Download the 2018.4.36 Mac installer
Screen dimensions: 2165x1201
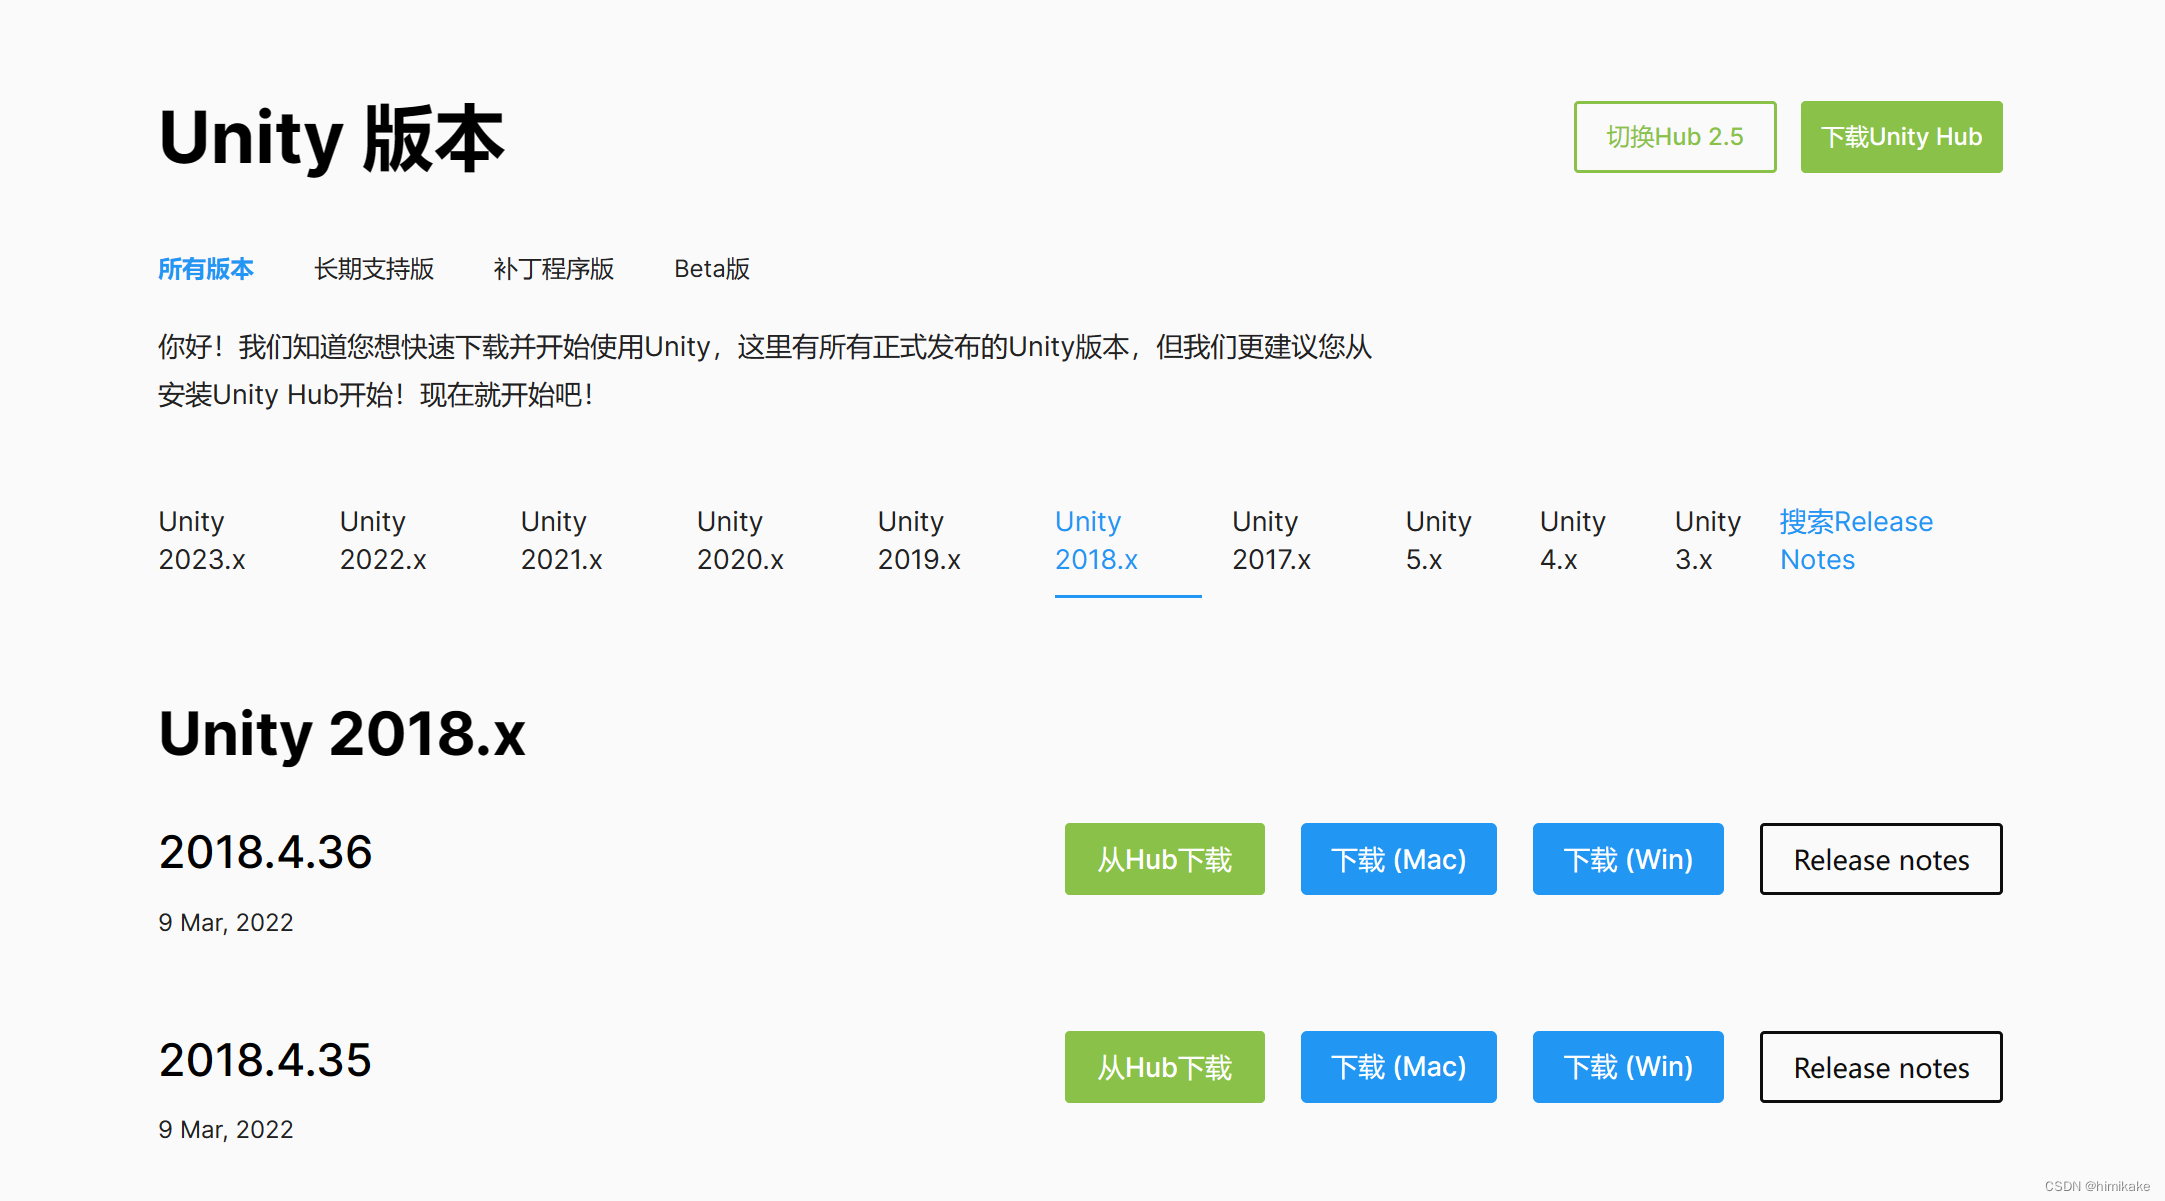pos(1398,859)
